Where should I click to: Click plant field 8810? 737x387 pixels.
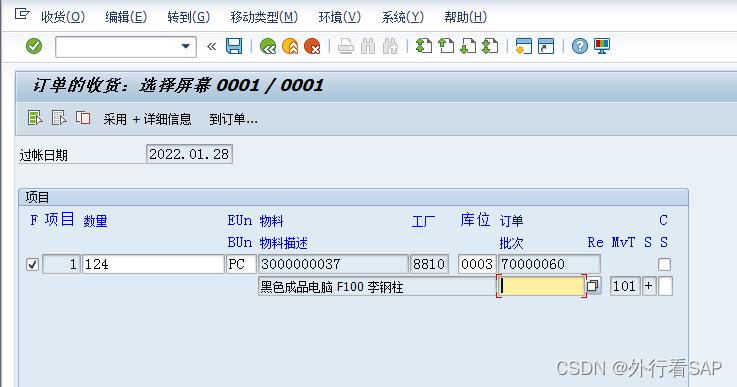click(429, 264)
